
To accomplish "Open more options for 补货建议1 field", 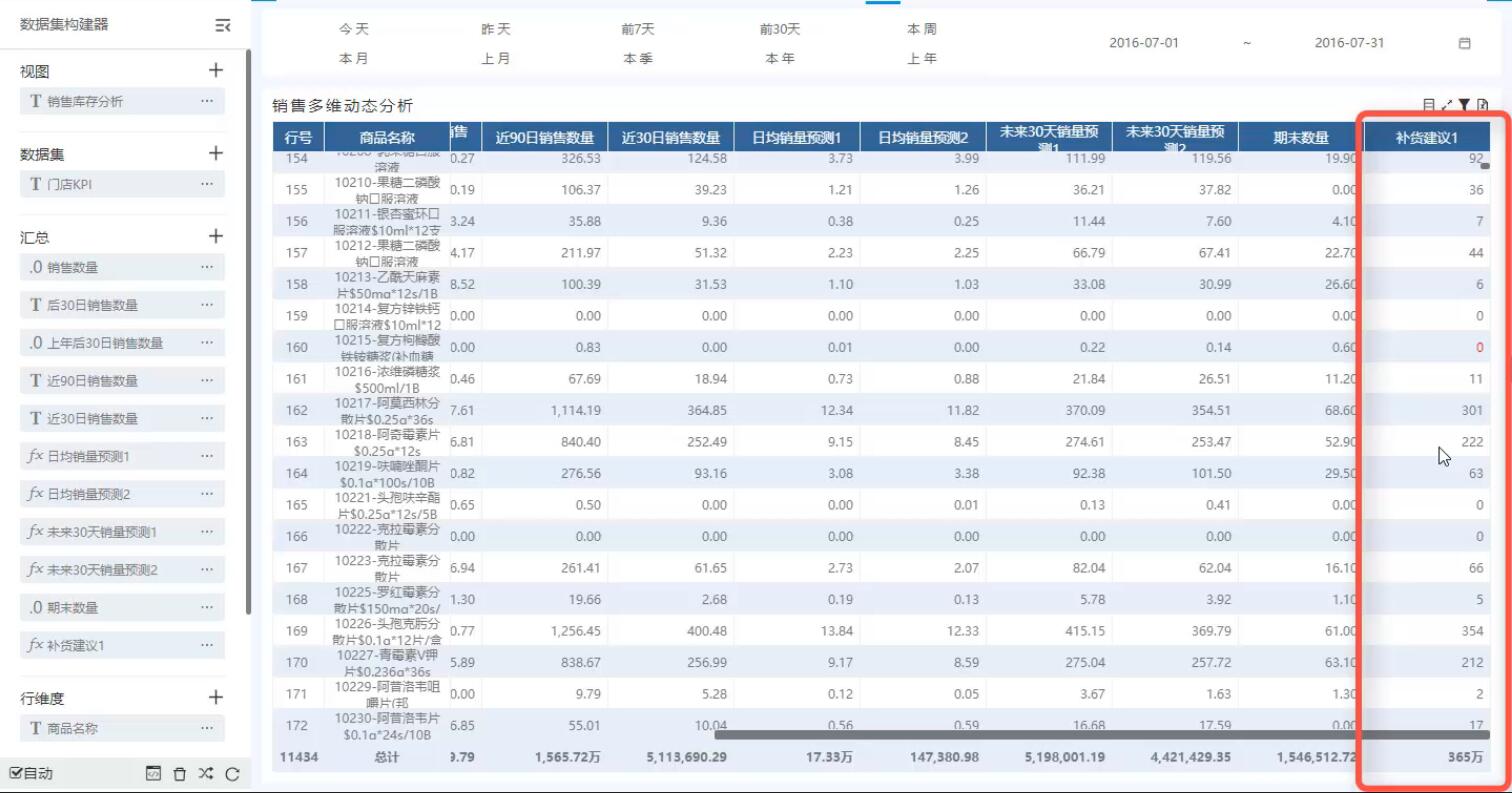I will point(207,645).
